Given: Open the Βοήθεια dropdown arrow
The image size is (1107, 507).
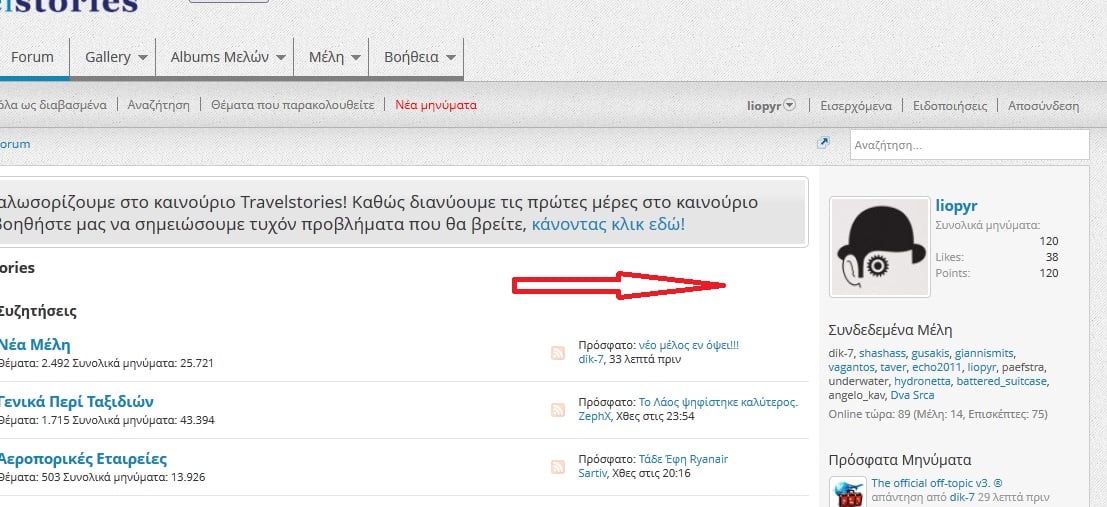Looking at the screenshot, I should 451,58.
